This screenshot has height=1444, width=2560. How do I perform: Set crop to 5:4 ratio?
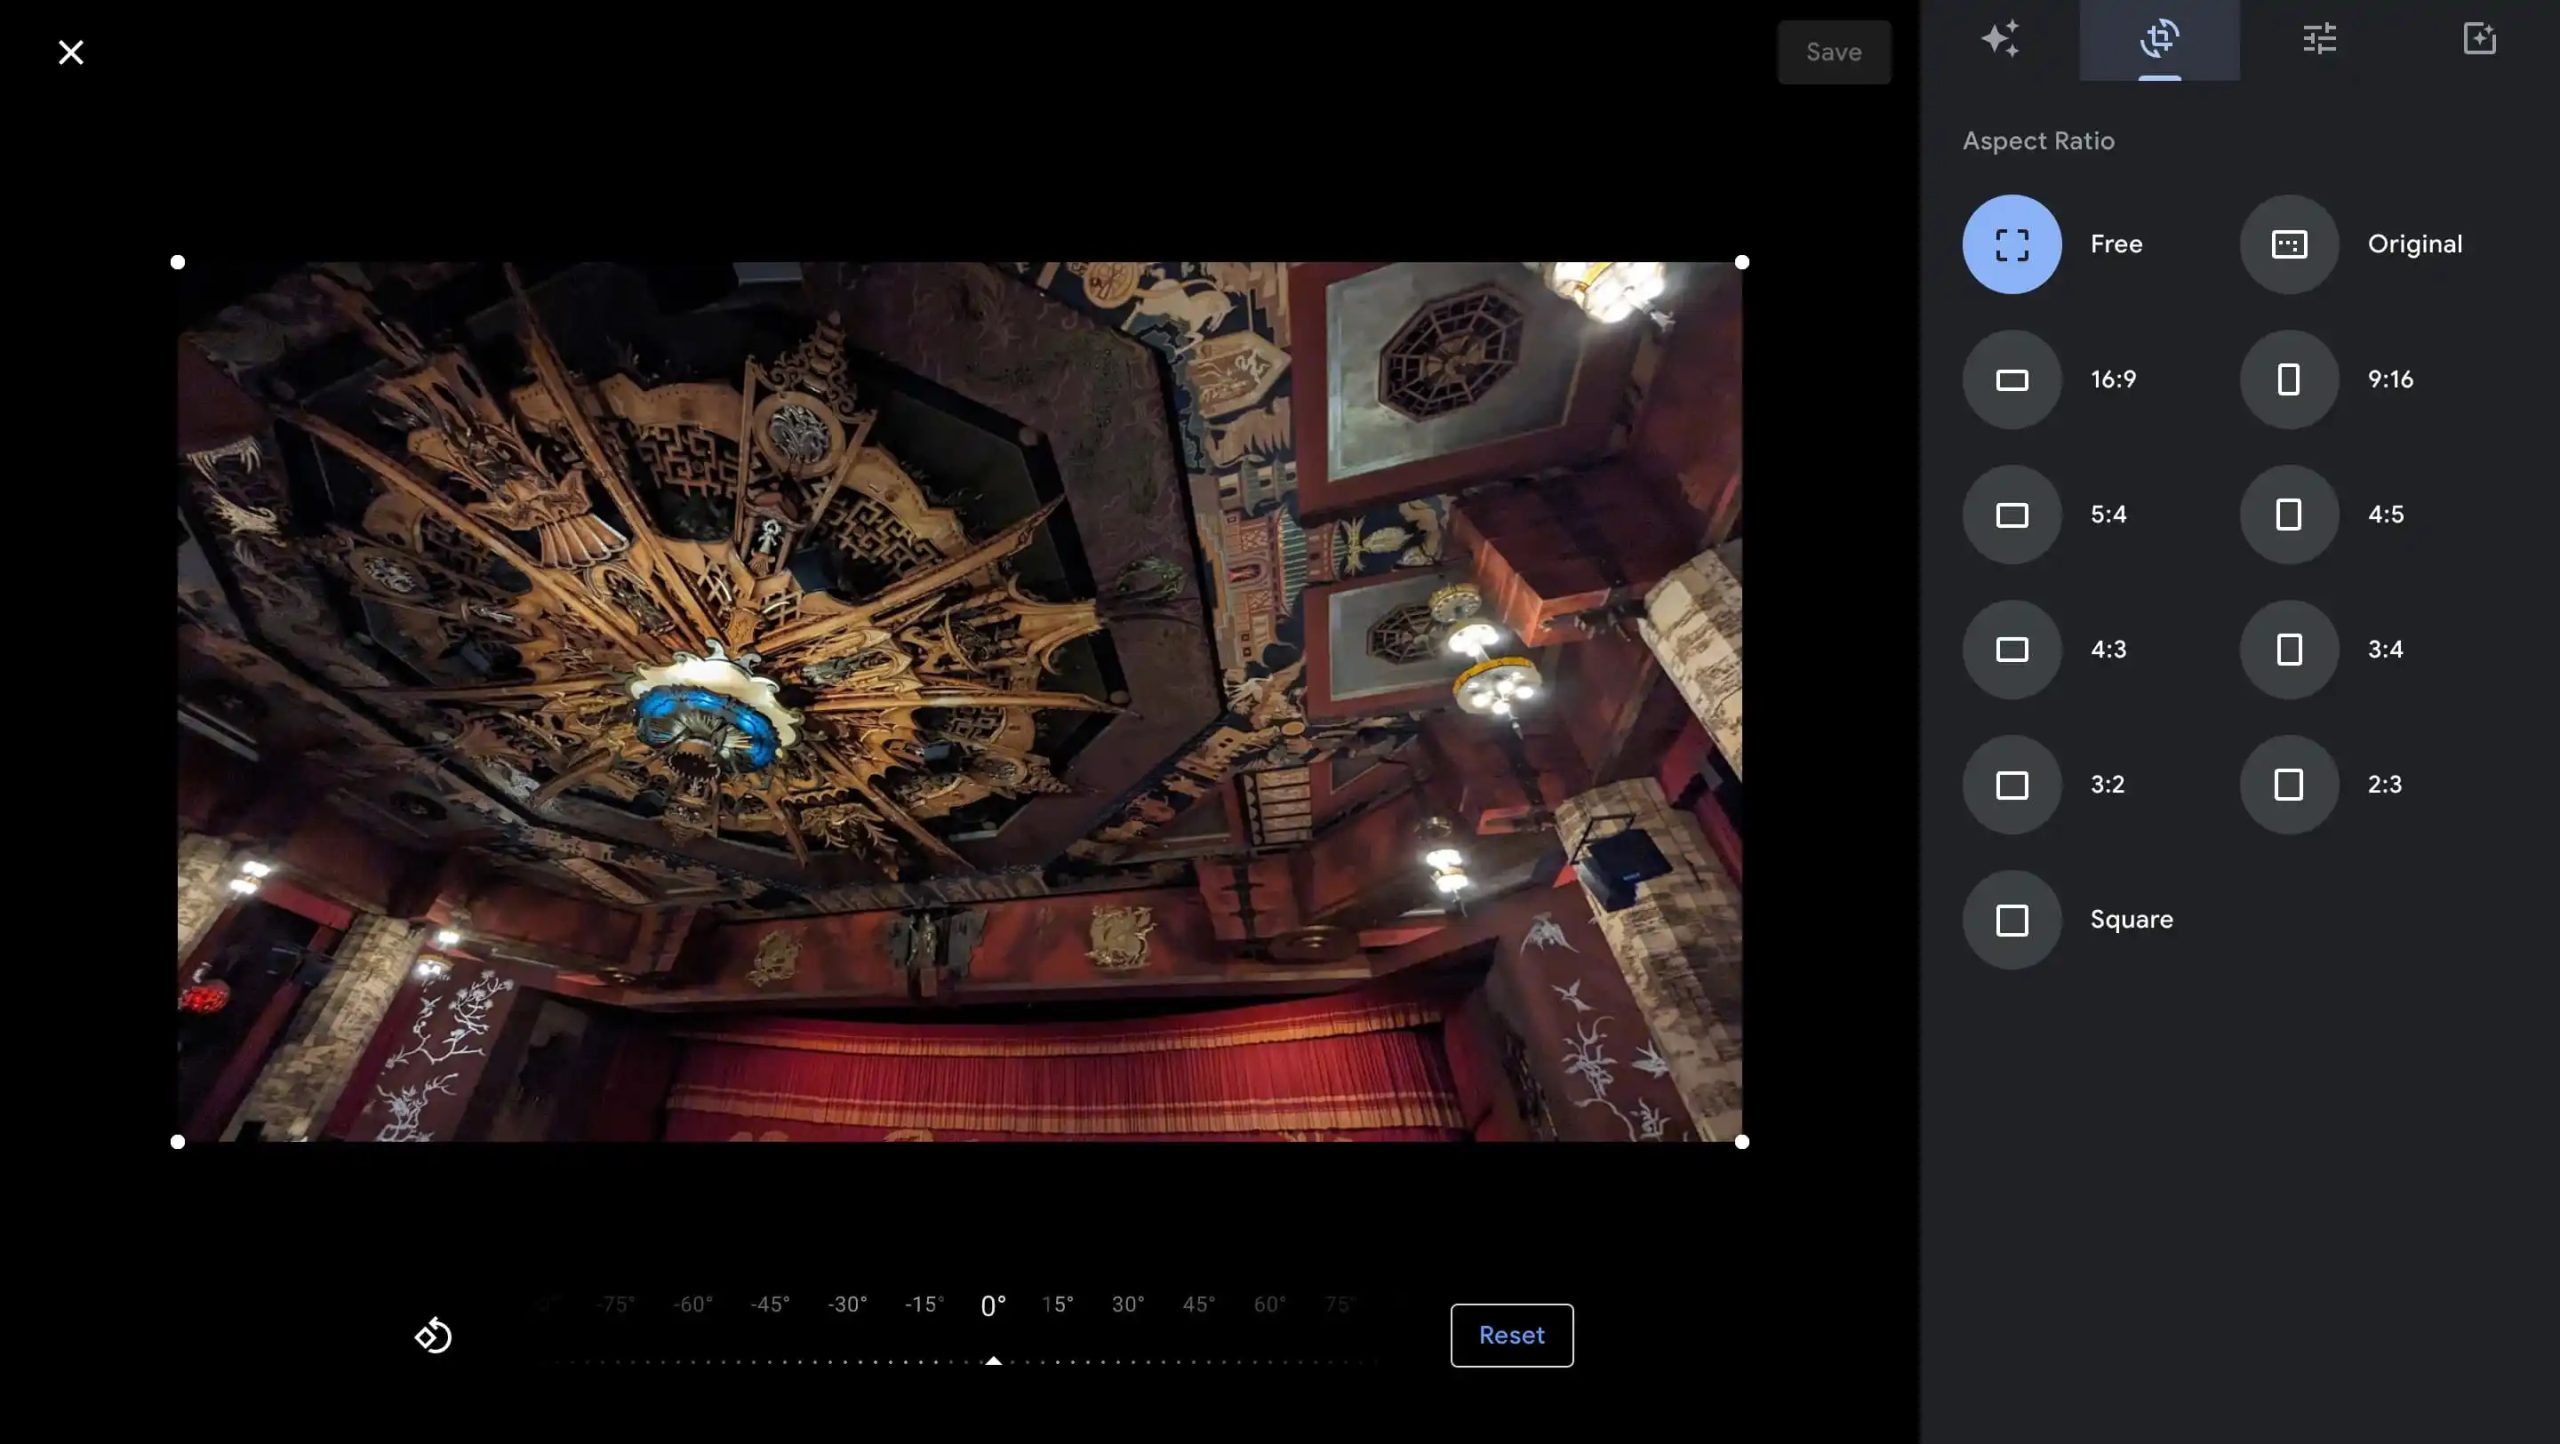[2011, 515]
